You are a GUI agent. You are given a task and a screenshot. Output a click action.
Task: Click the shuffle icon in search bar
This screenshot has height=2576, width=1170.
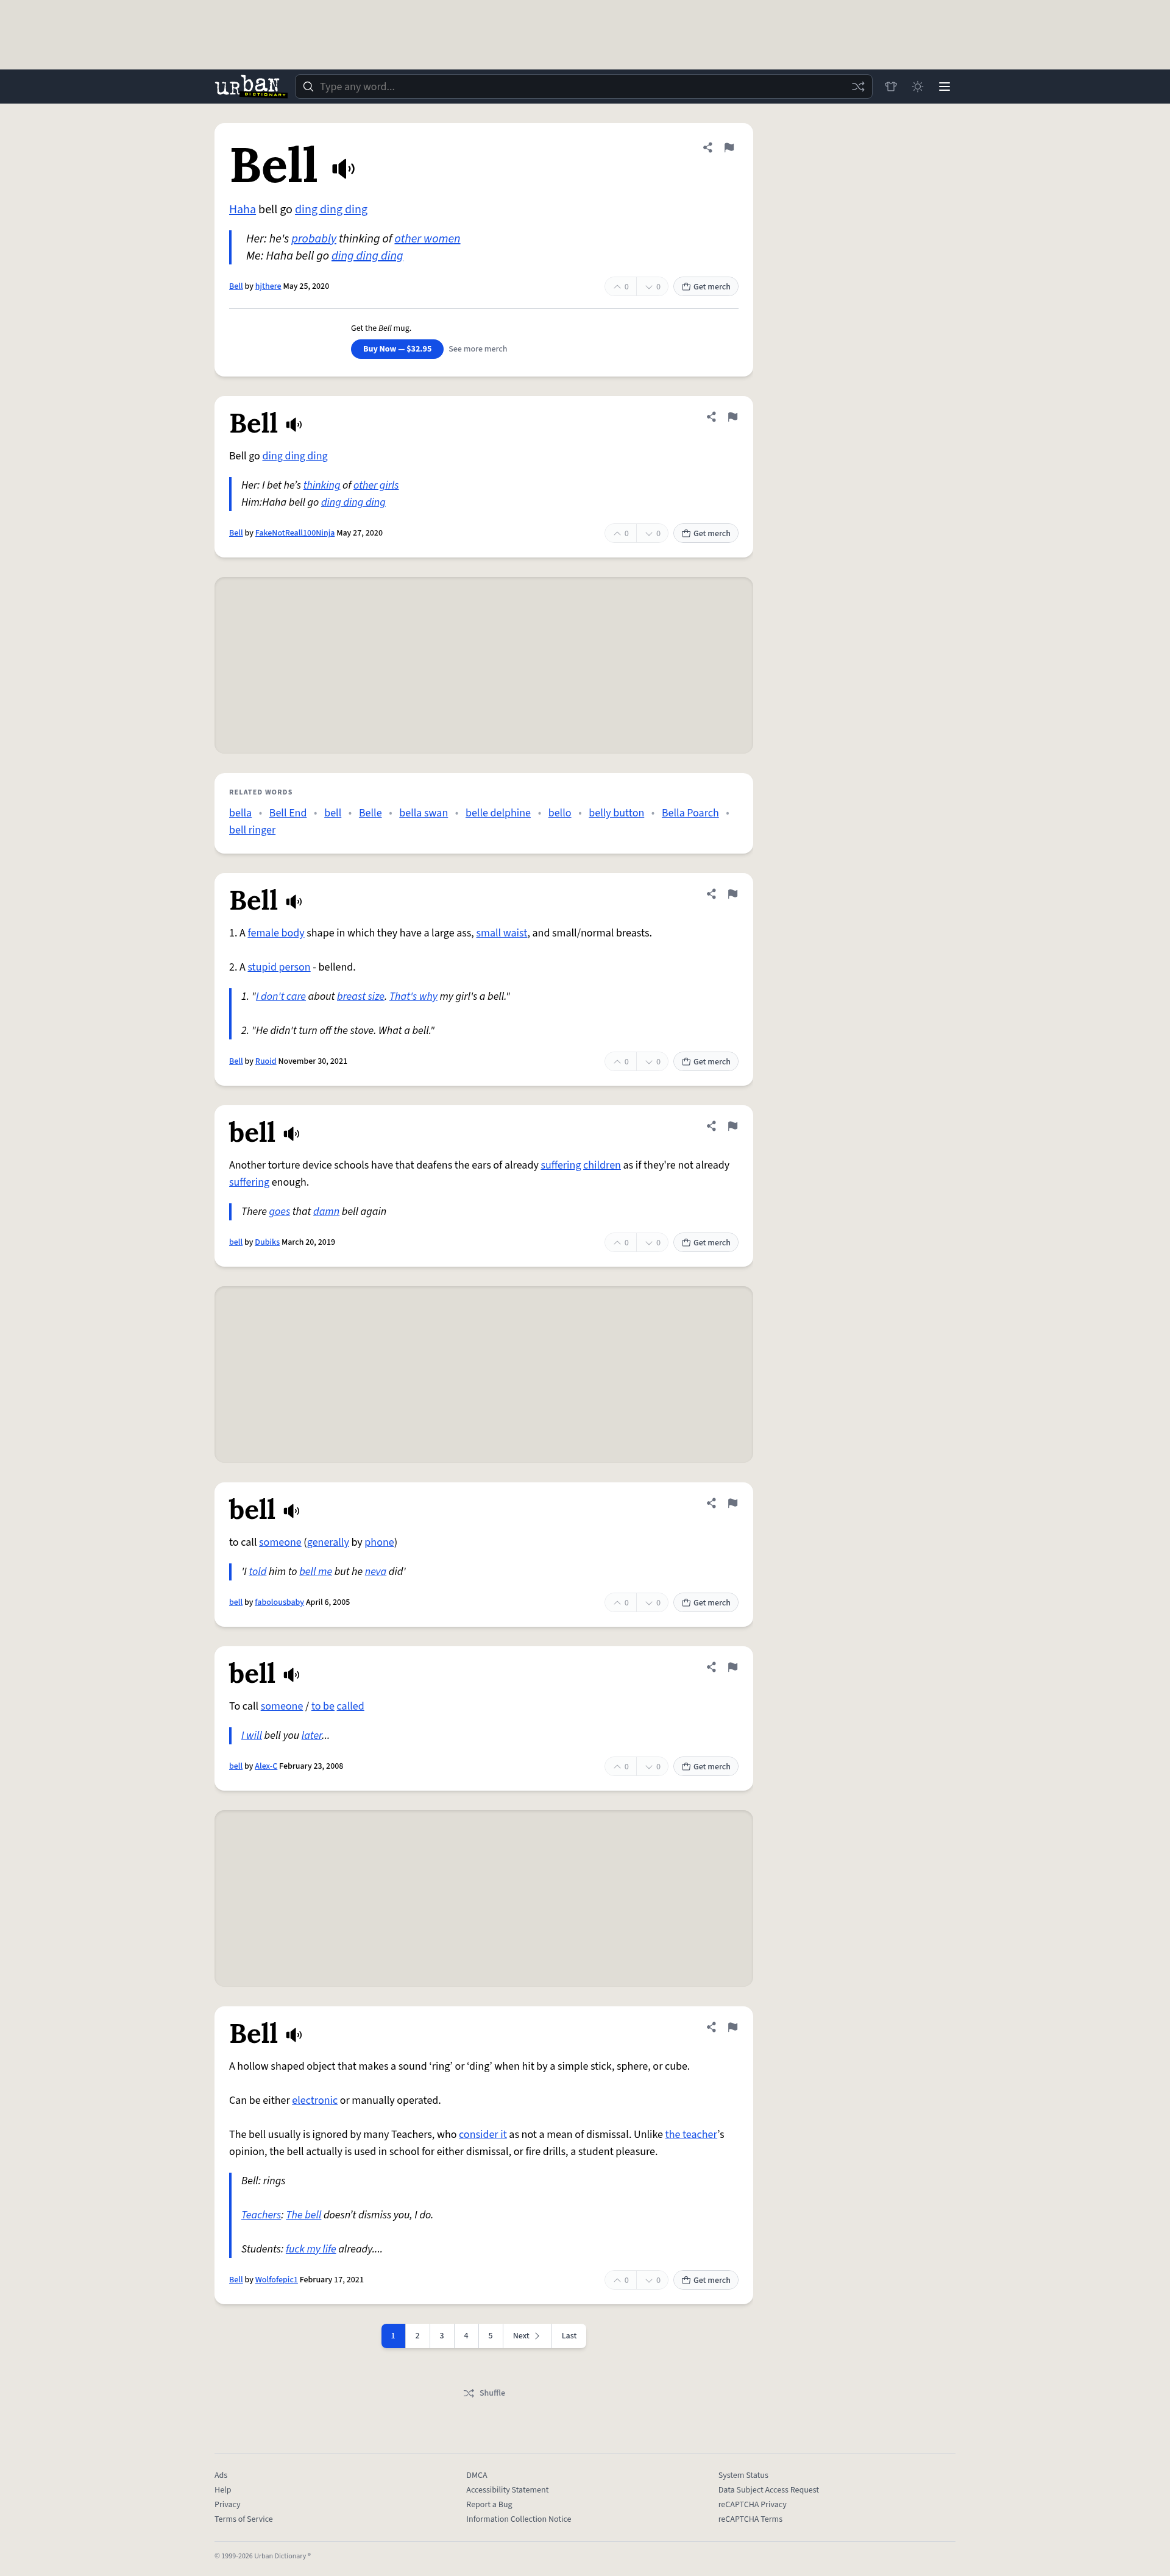(x=857, y=87)
